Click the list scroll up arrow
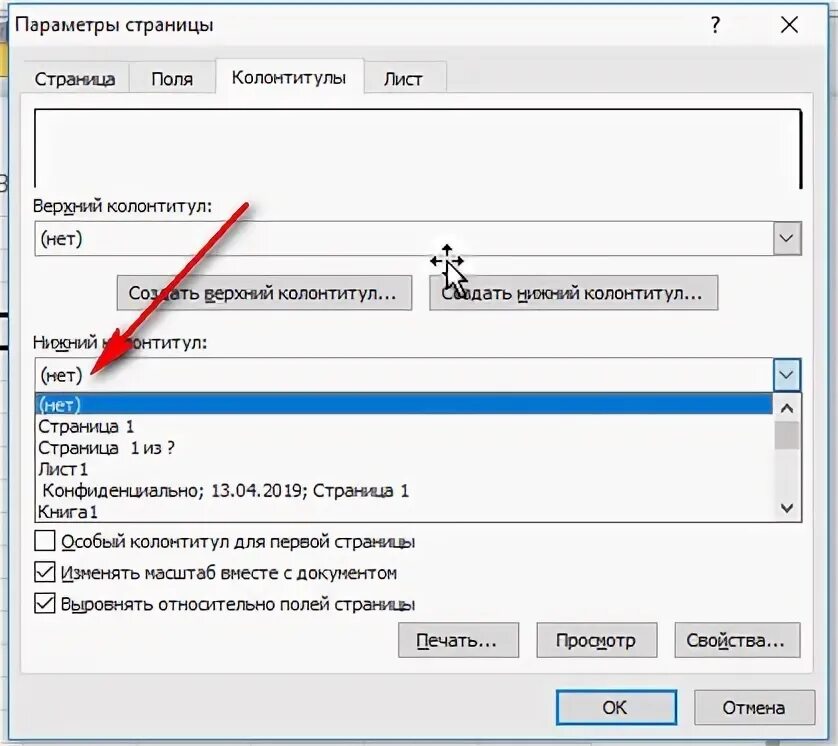 787,408
